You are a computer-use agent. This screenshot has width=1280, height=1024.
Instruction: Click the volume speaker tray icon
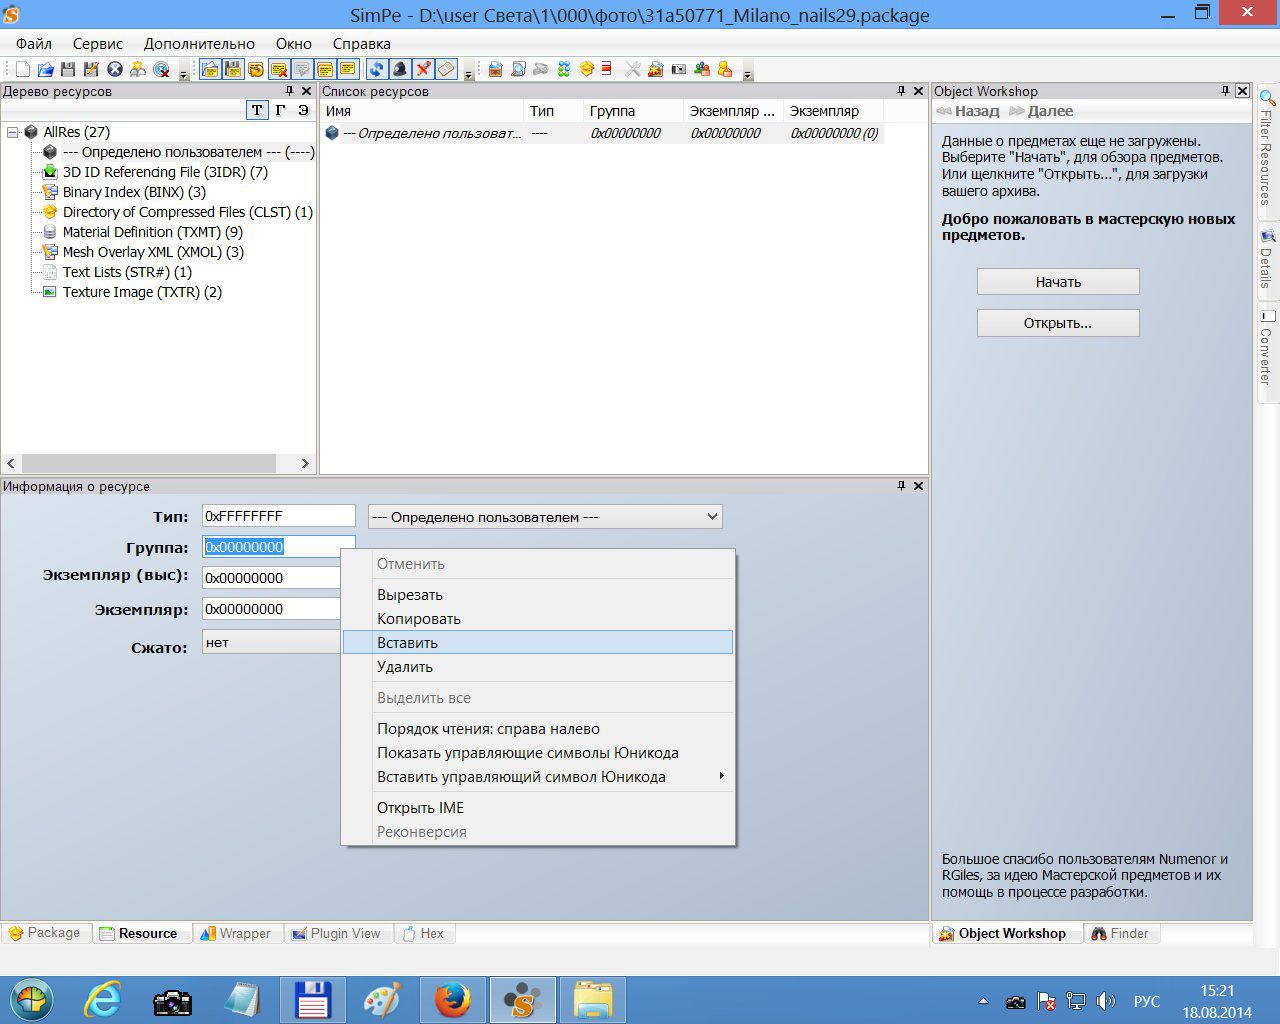click(1105, 1001)
